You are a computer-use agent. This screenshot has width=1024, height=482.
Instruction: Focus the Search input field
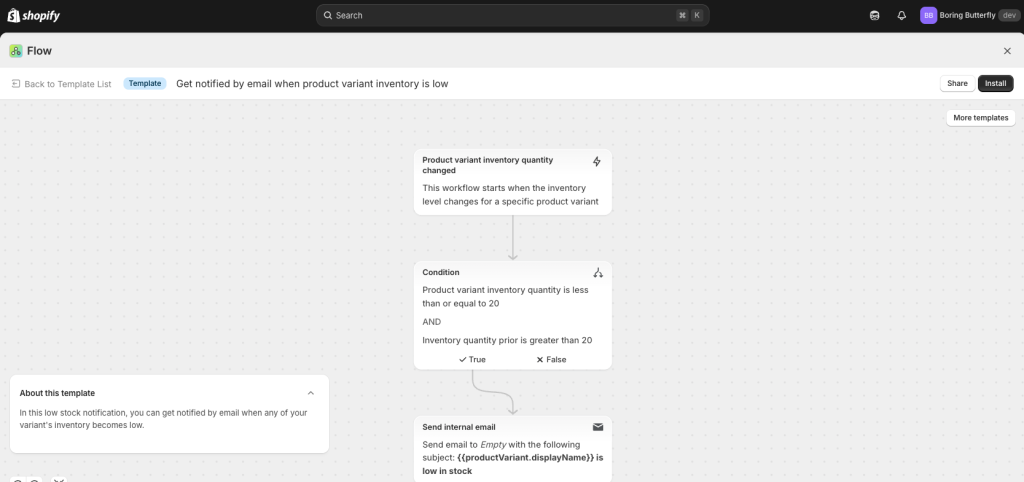[500, 15]
